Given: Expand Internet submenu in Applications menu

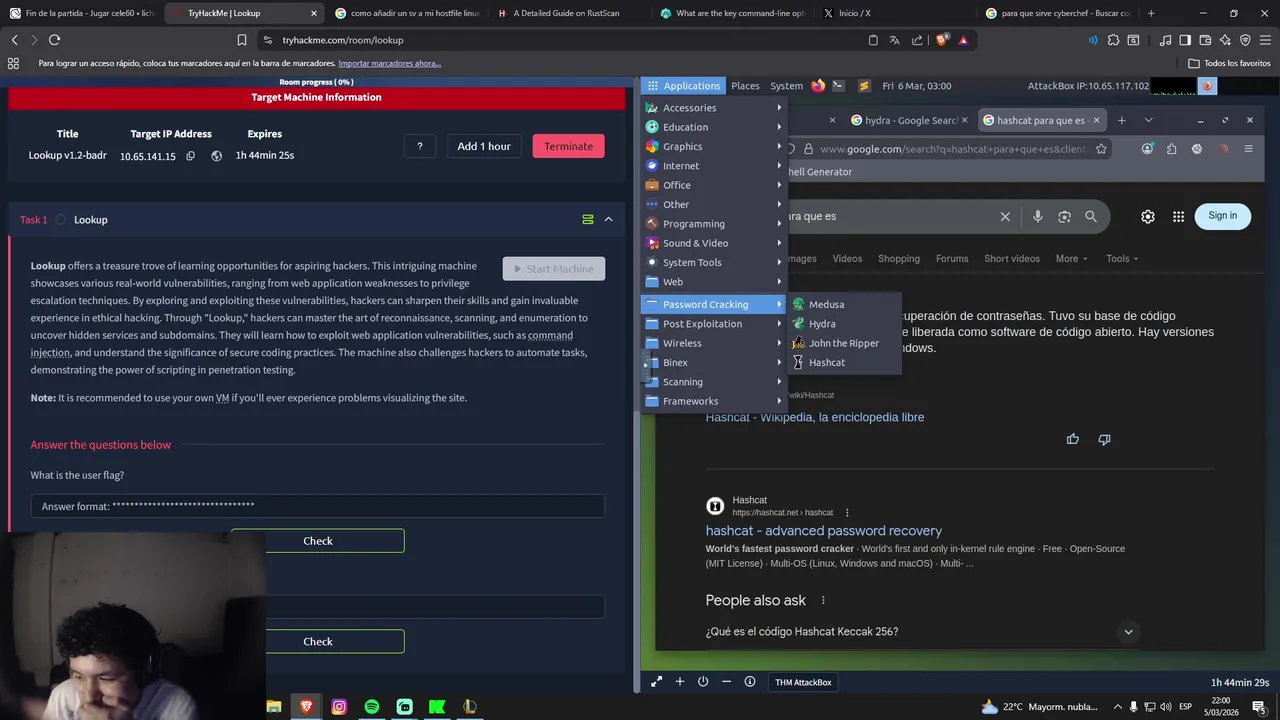Looking at the screenshot, I should 714,166.
